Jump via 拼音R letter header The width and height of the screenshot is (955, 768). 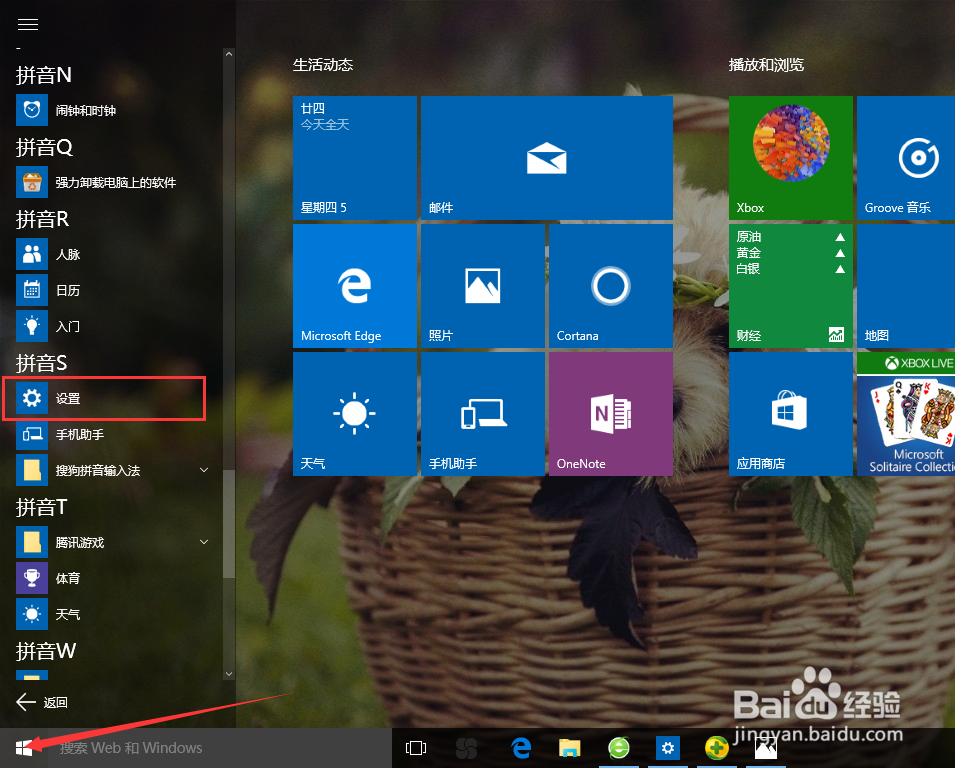tap(43, 219)
